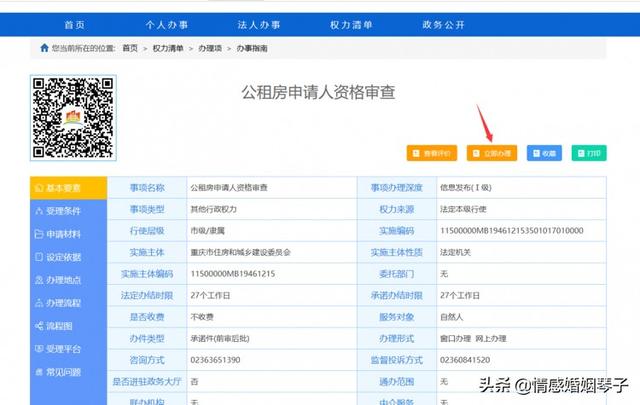Viewport: 640px width, 405px height.
Task: Click the home icon in breadcrumb
Action: pyautogui.click(x=44, y=48)
